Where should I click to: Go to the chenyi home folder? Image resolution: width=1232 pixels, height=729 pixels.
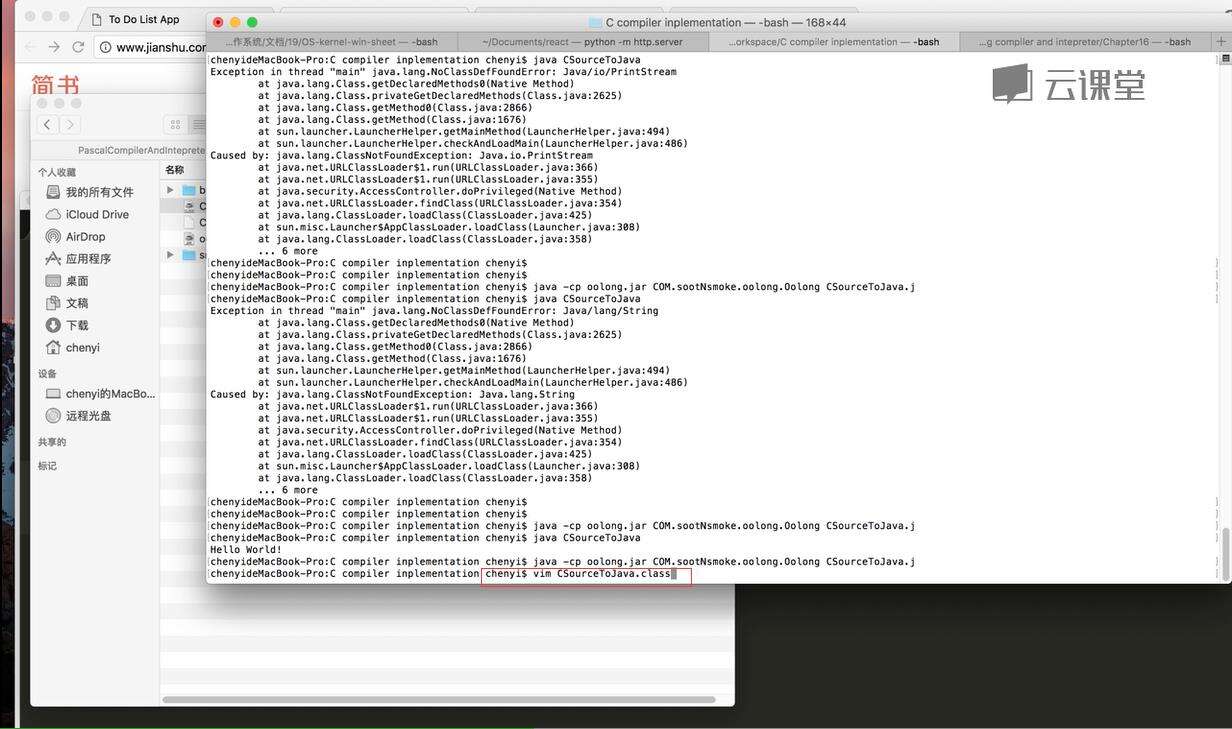(x=82, y=348)
